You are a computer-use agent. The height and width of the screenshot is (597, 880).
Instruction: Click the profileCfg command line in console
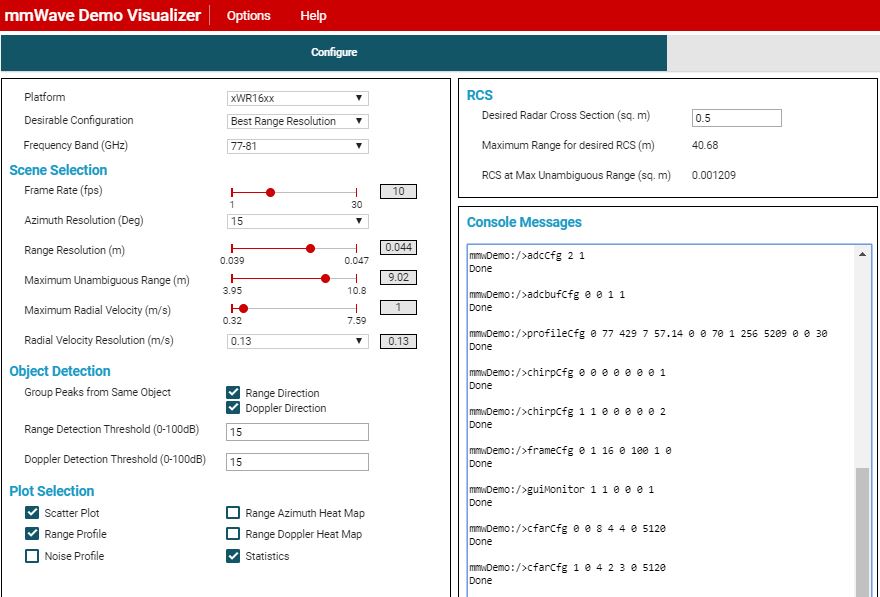point(648,333)
